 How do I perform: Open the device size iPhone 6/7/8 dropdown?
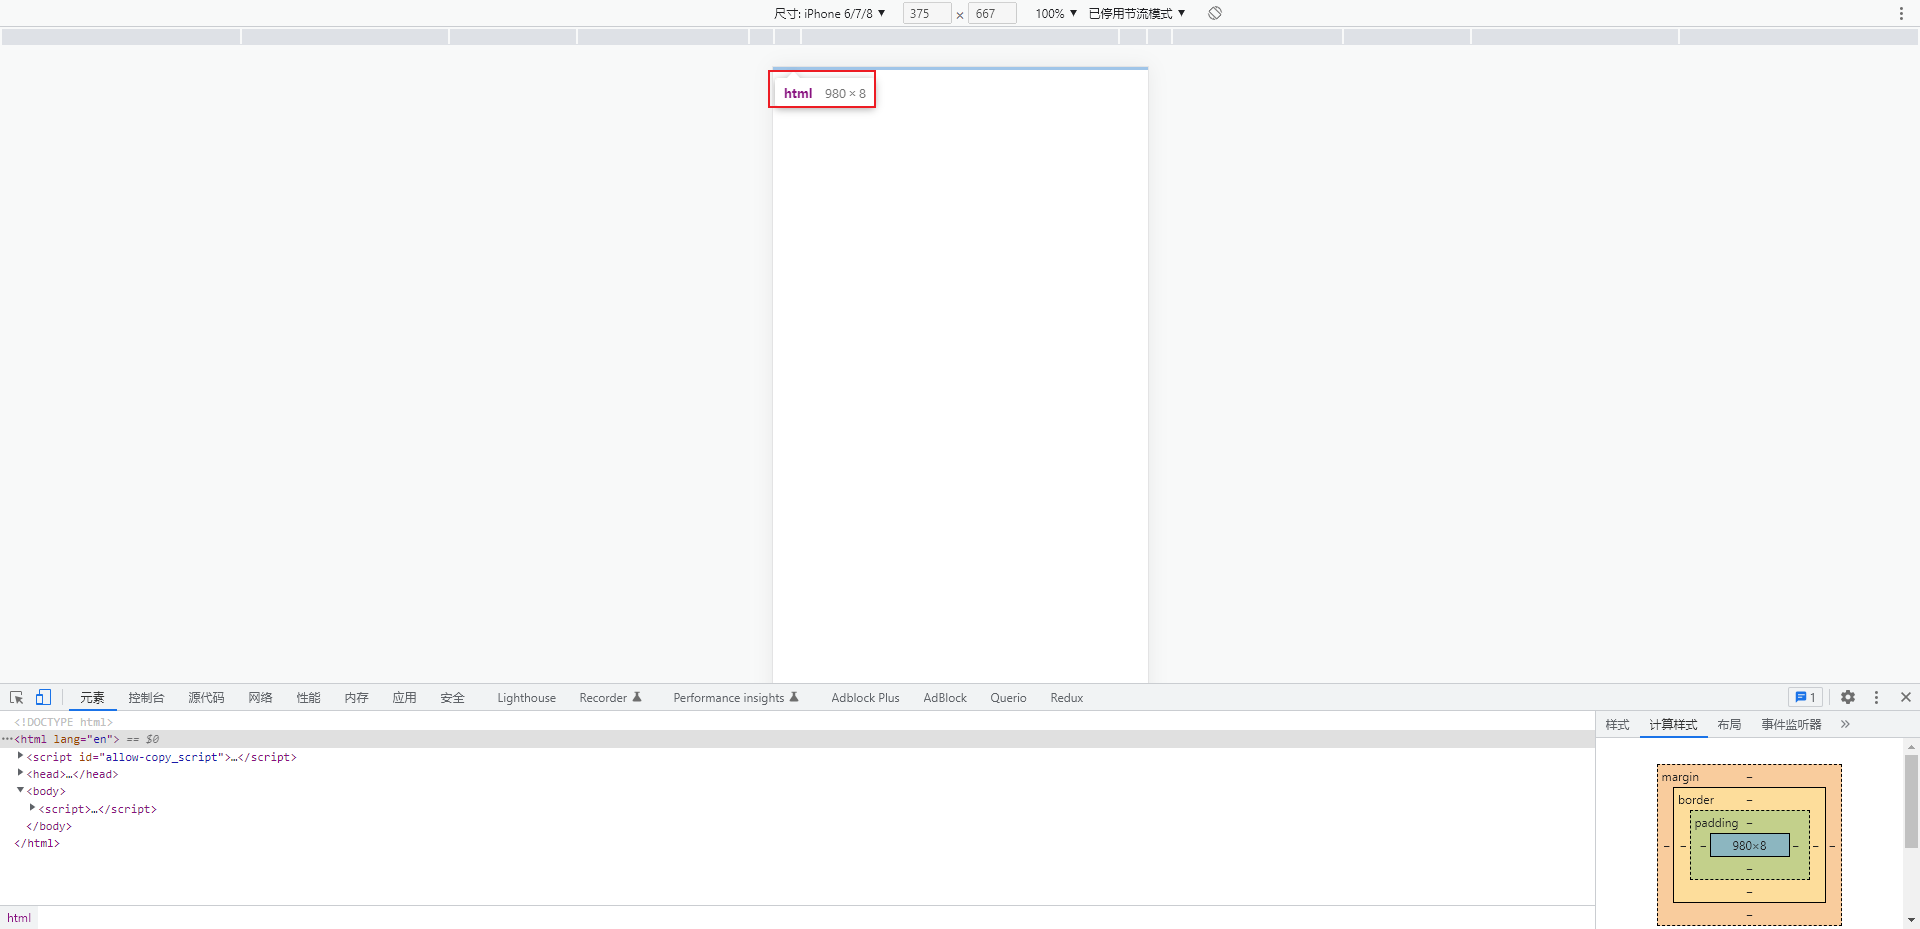[829, 13]
